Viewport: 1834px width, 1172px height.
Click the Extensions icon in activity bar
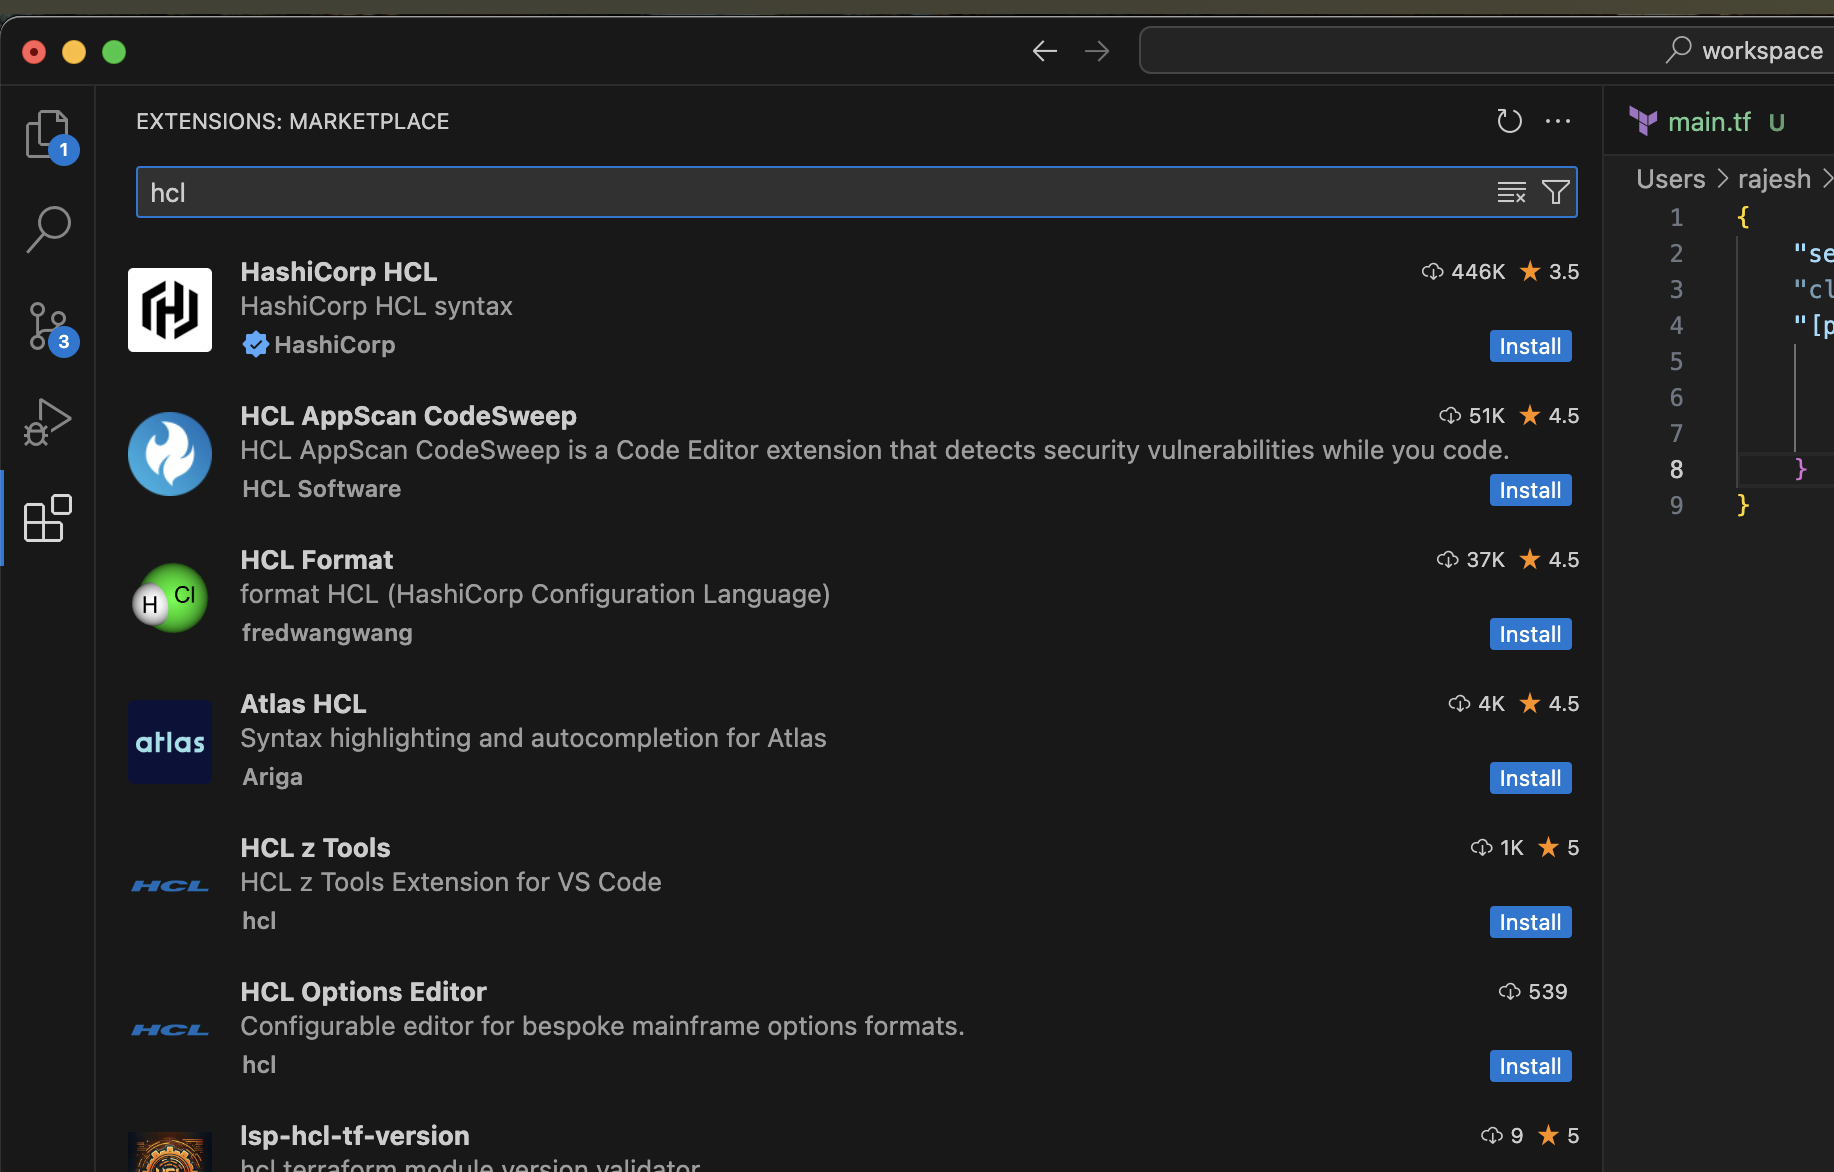[x=47, y=518]
